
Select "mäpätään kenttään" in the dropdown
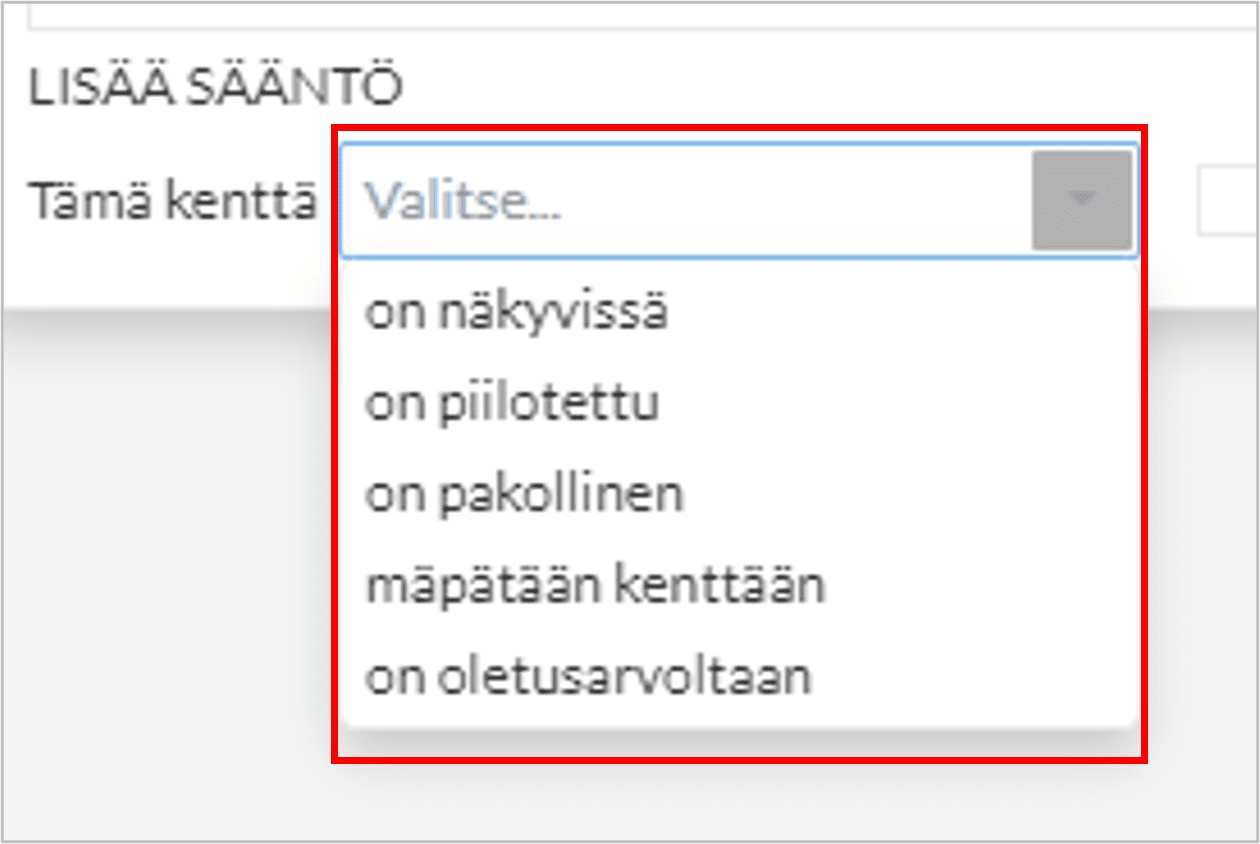tap(595, 586)
